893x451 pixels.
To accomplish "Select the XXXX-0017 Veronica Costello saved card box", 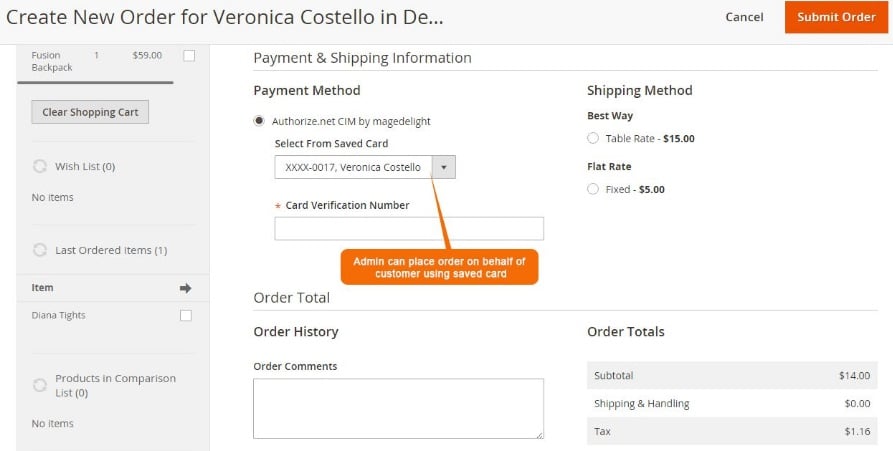I will click(364, 167).
